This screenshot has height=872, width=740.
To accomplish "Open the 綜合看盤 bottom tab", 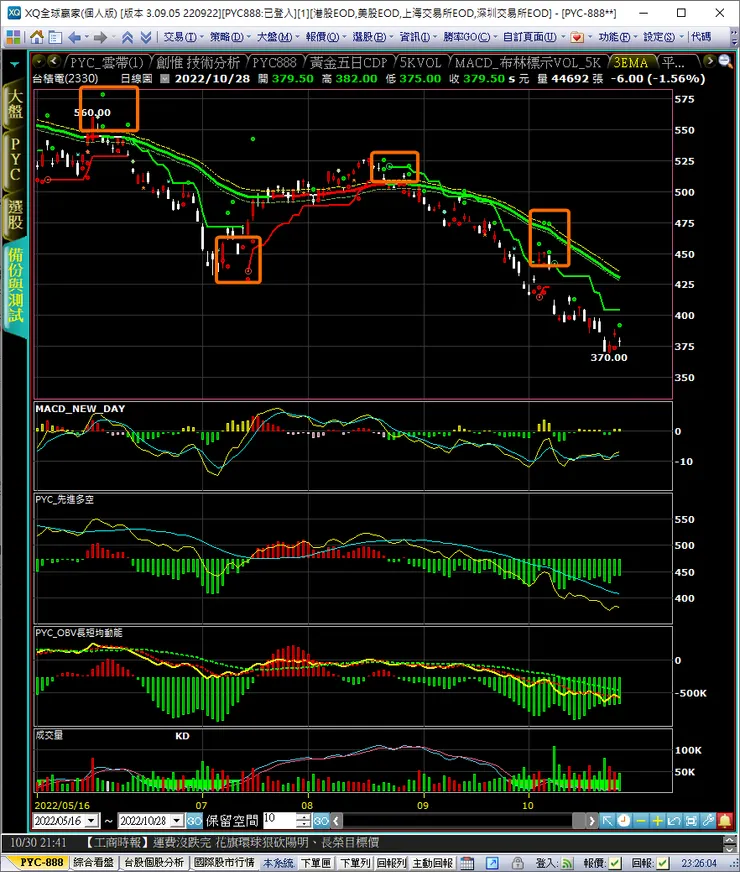I will tap(93, 863).
